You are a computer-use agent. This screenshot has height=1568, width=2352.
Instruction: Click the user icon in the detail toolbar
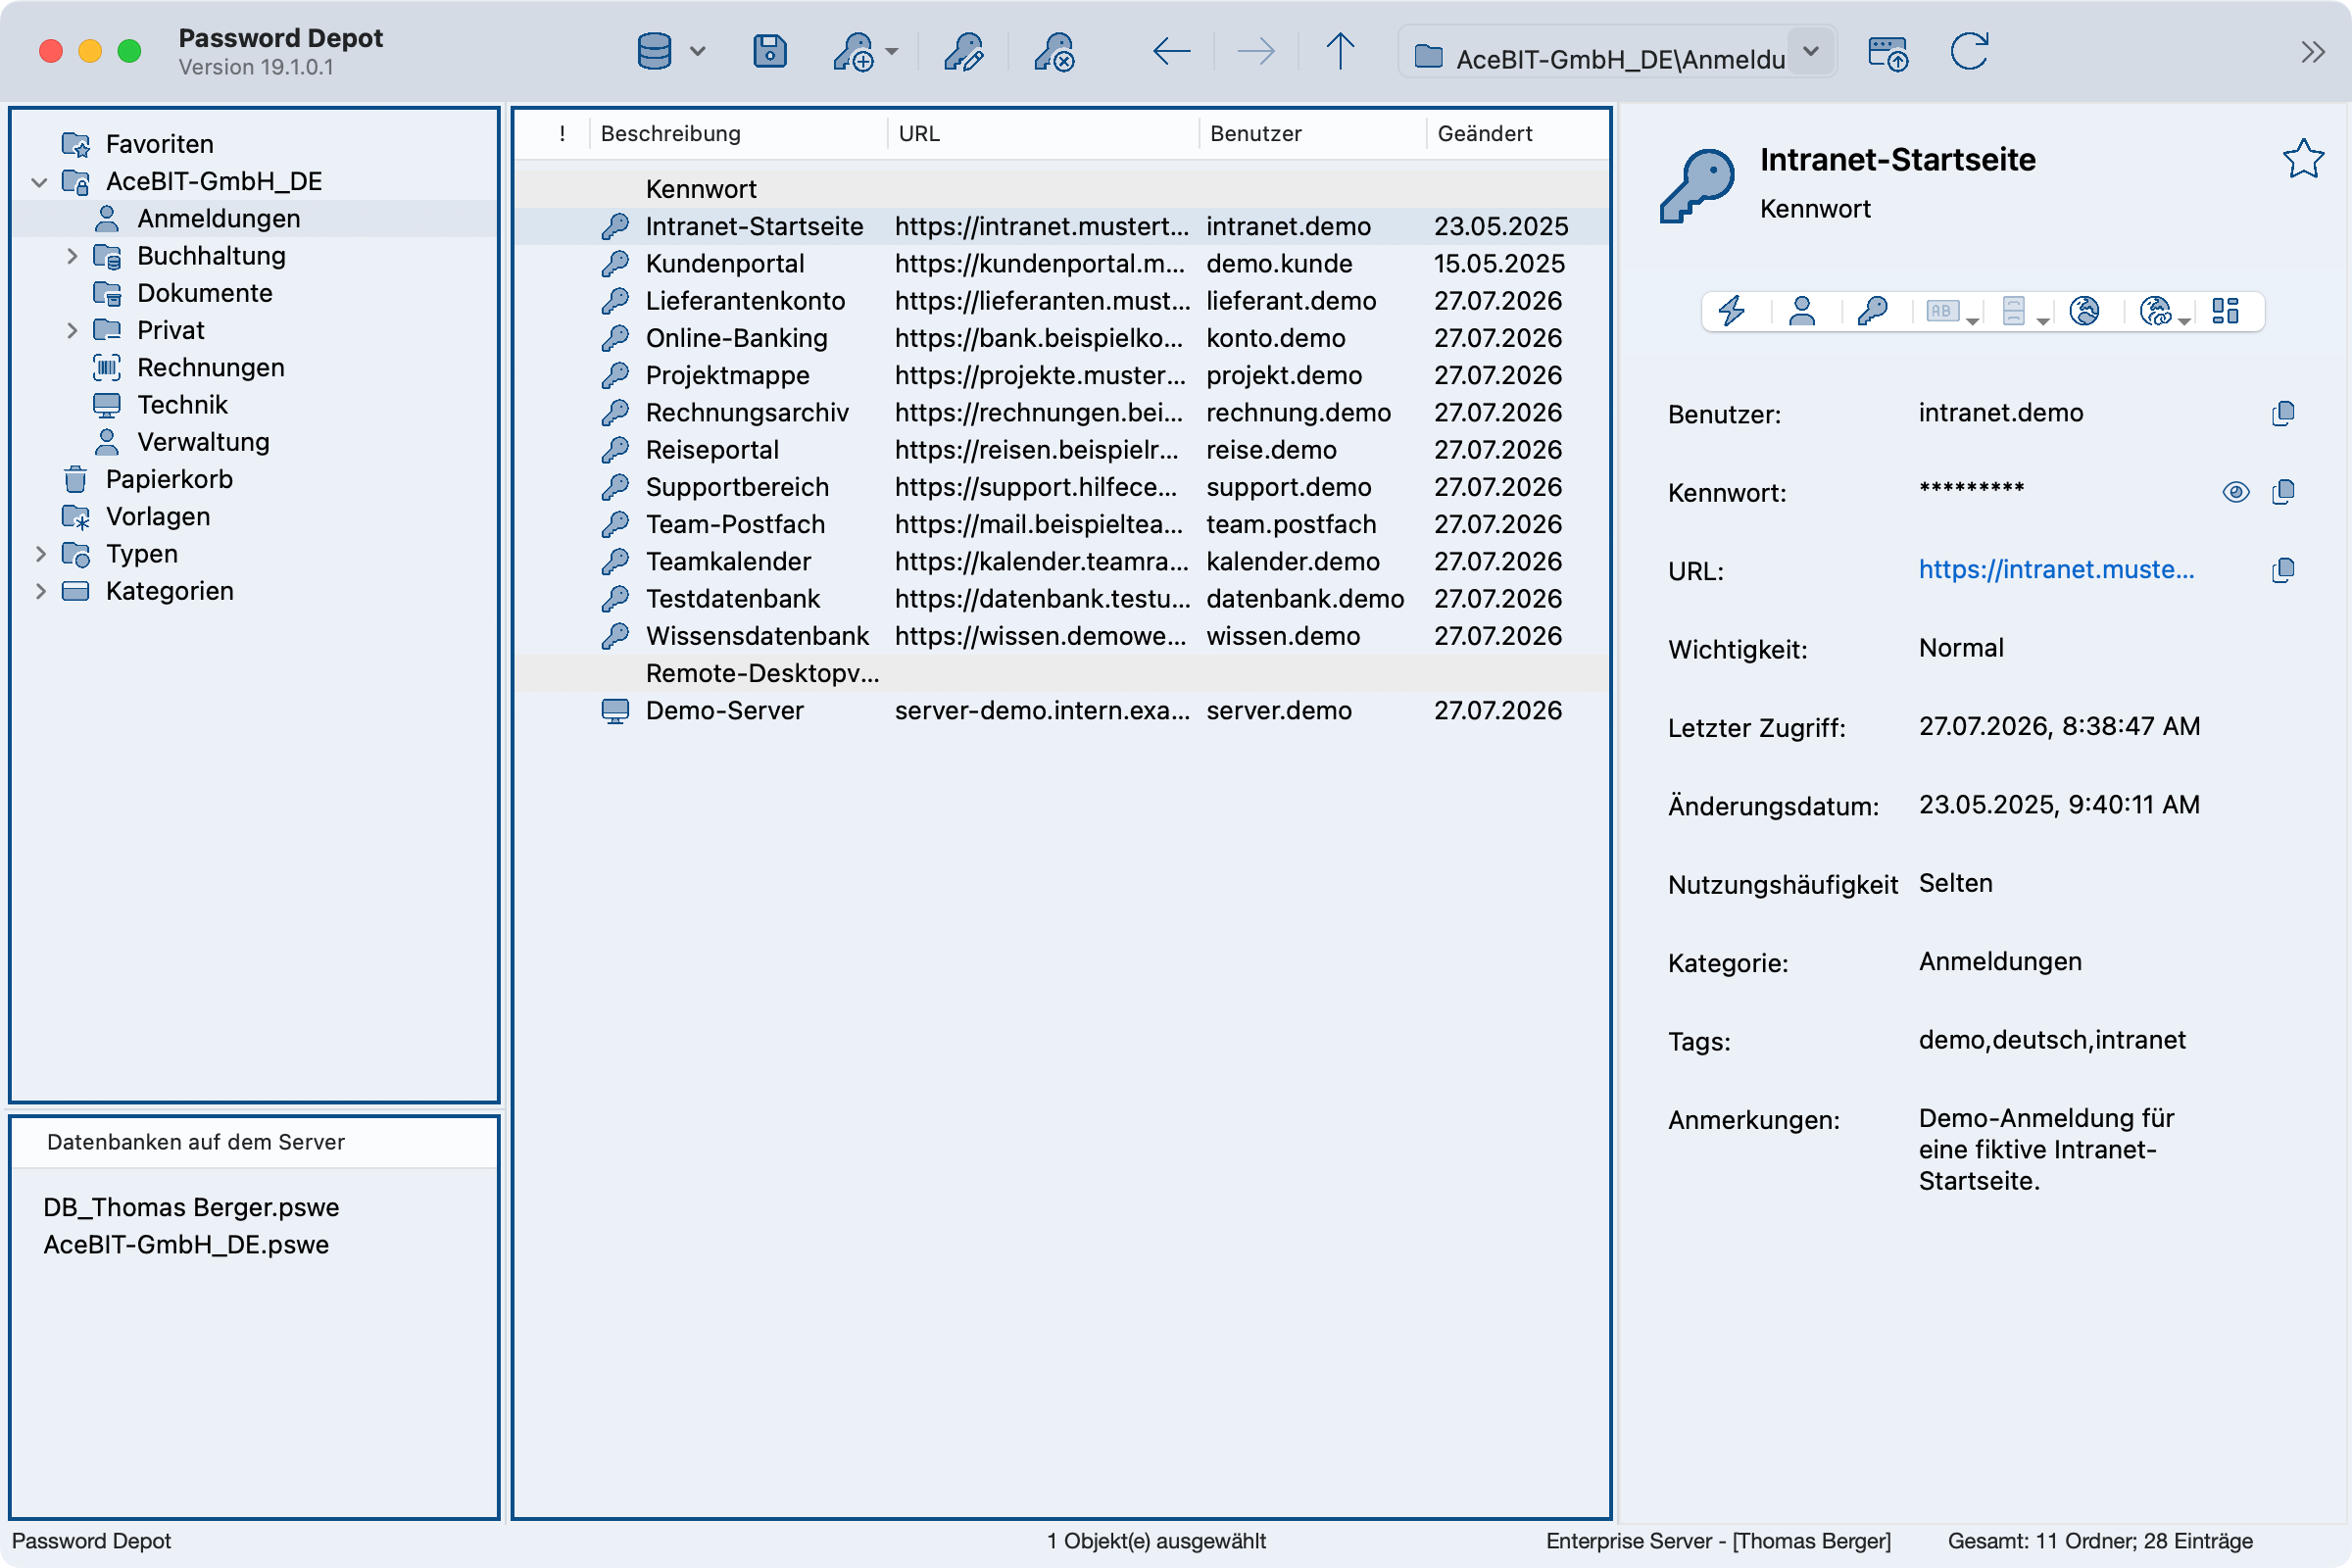[x=1802, y=311]
